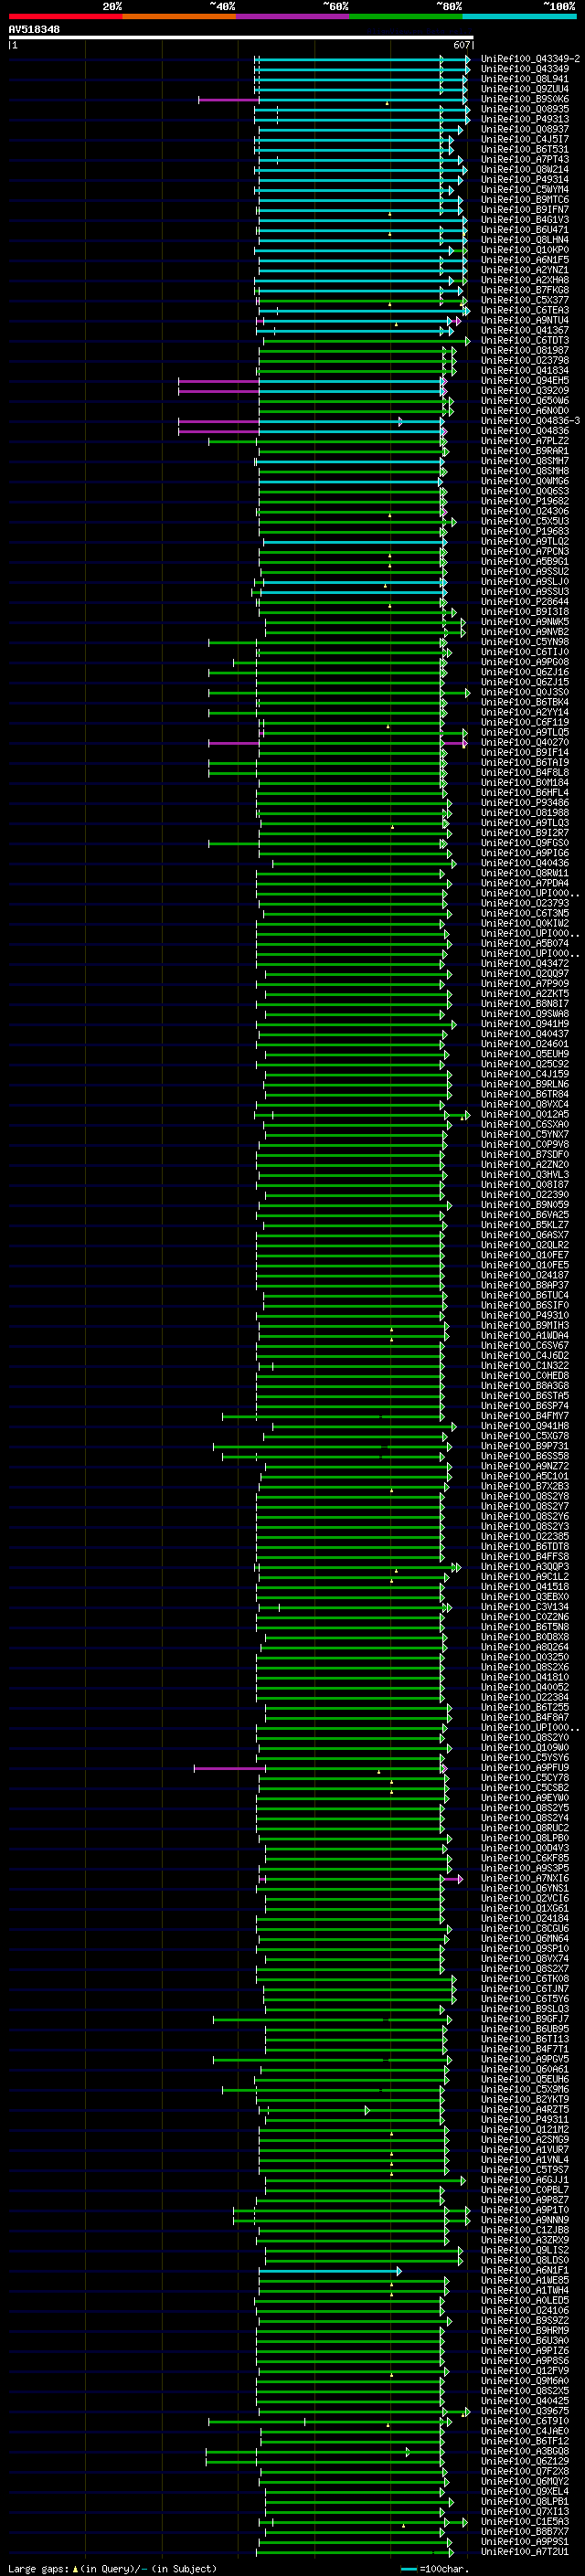Select the UniRef100_Q43472 label
The width and height of the screenshot is (585, 2576).
click(x=524, y=963)
